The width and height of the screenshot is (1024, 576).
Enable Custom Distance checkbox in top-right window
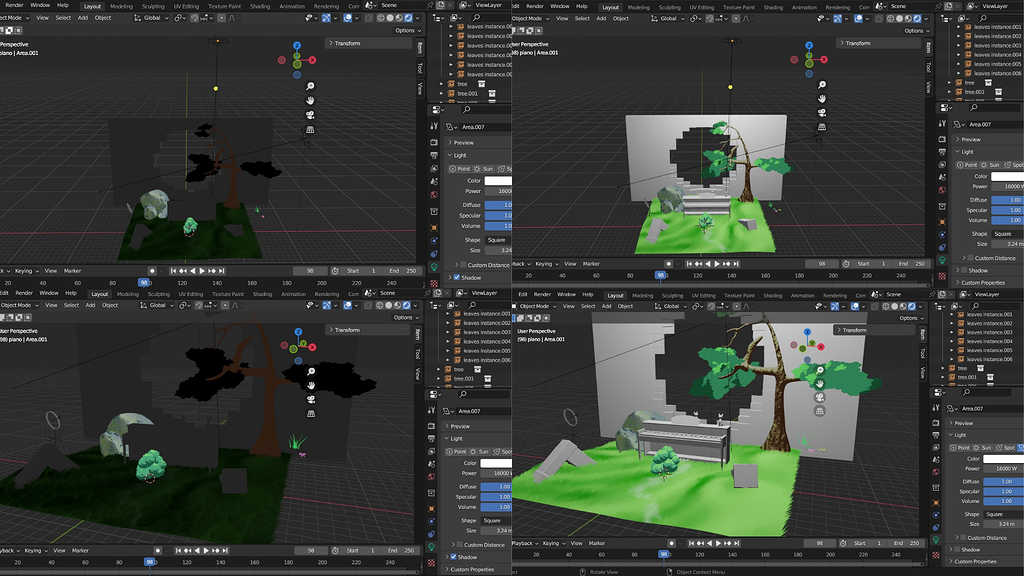pyautogui.click(x=970, y=258)
